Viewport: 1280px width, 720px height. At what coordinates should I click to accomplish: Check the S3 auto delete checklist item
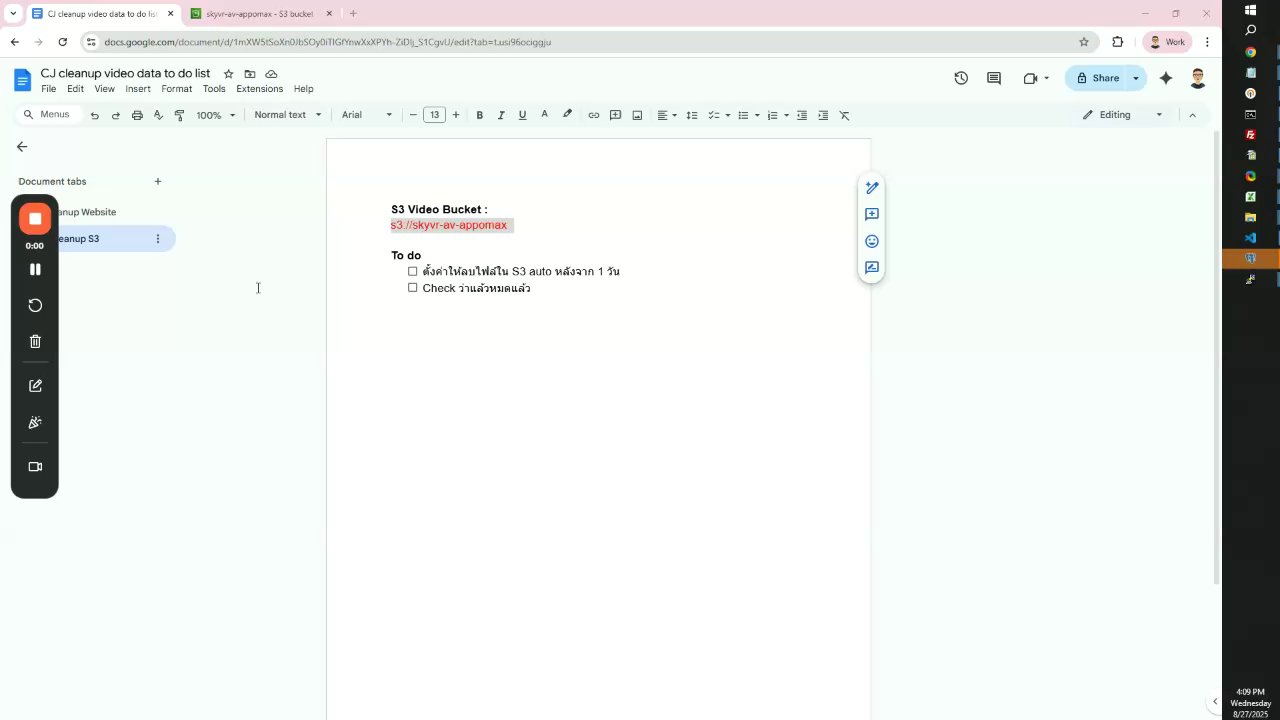pos(412,272)
